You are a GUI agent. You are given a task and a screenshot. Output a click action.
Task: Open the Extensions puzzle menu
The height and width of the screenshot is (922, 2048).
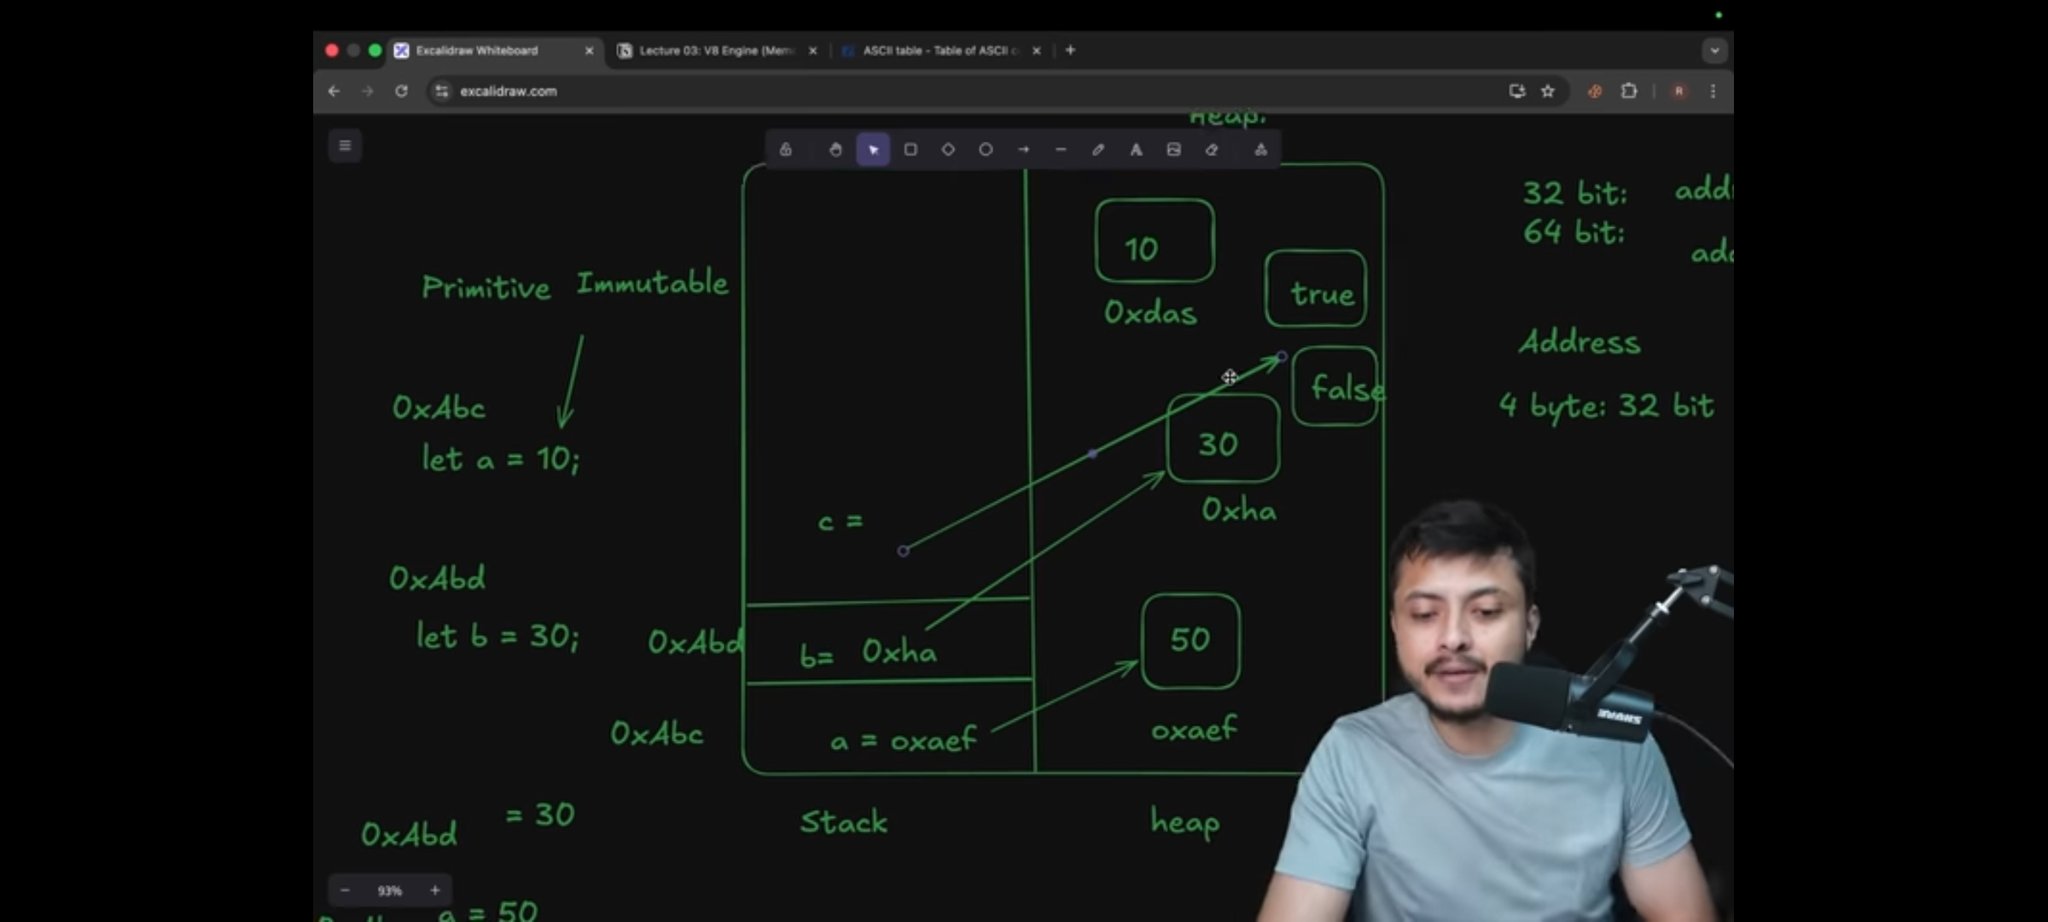tap(1629, 91)
